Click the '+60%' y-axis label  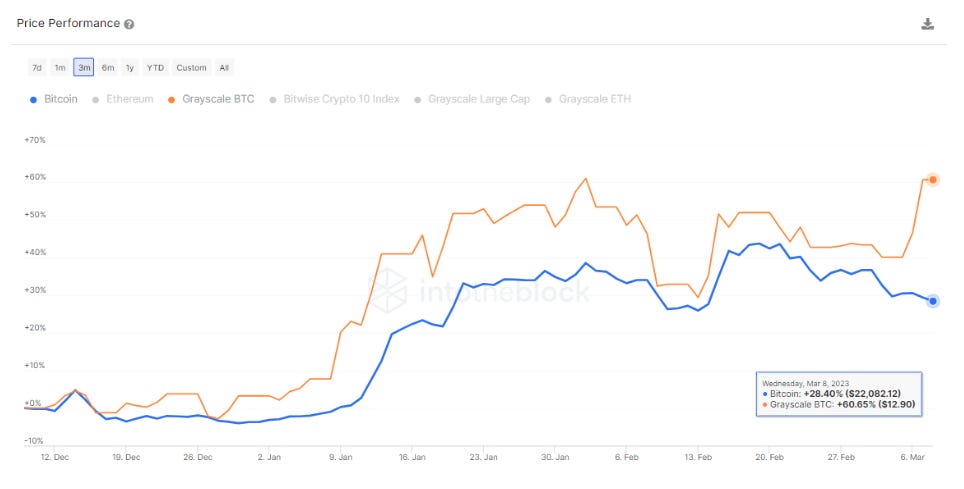click(35, 177)
